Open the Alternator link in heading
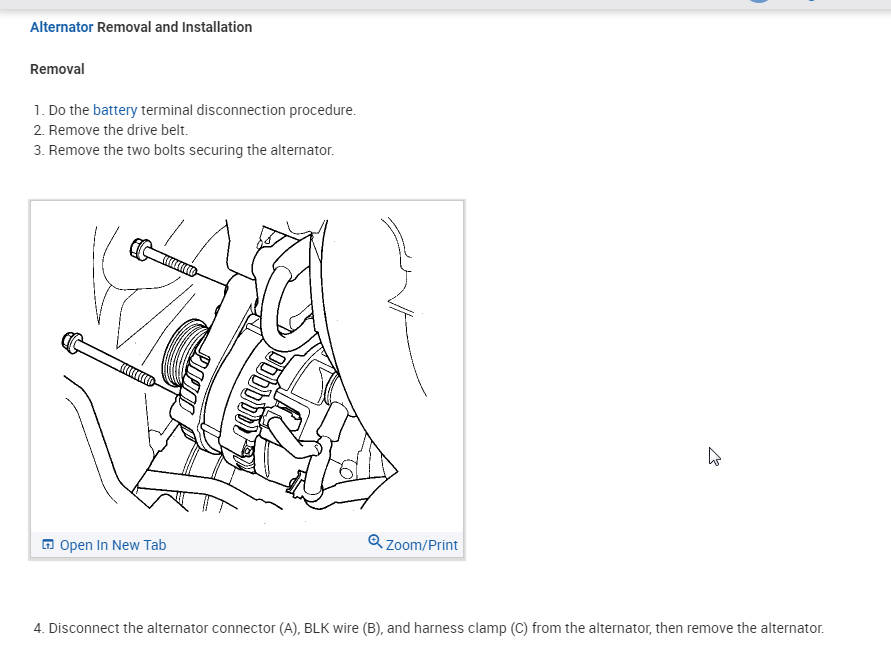 click(x=61, y=27)
